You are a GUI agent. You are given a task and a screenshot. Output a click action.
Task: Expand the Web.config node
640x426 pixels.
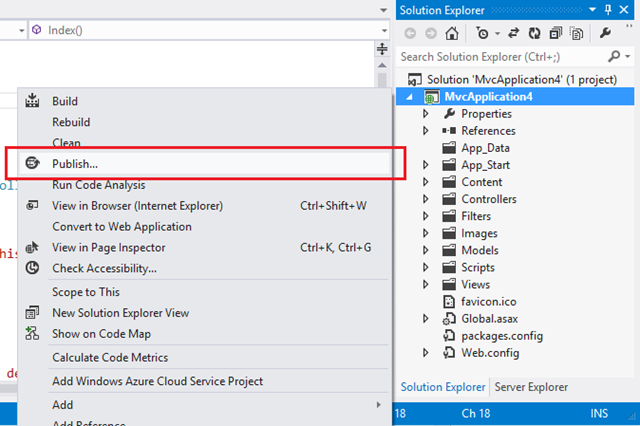click(x=426, y=353)
